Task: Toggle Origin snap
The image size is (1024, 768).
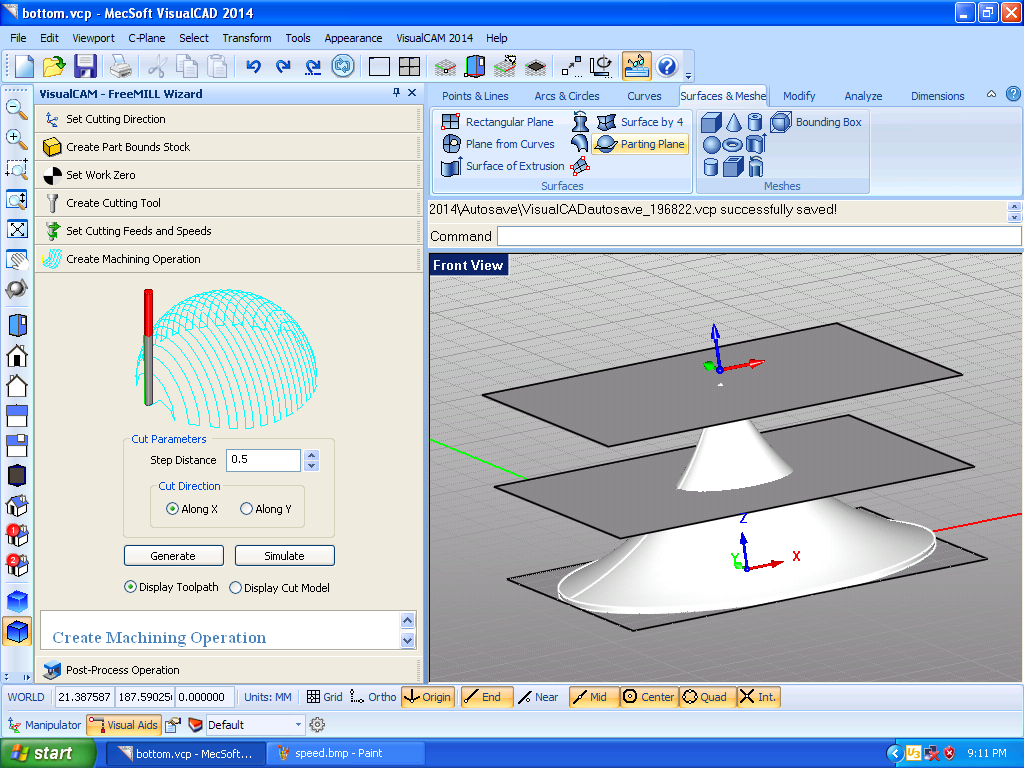Action: [x=427, y=697]
